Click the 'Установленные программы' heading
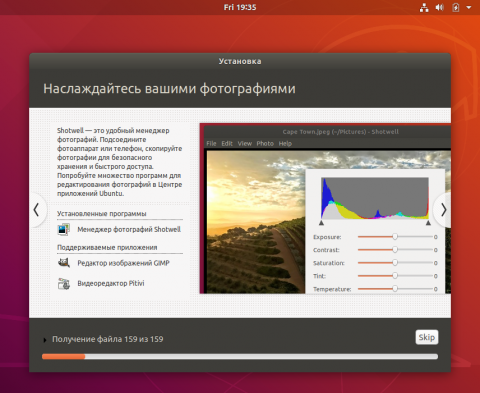480x393 pixels. (x=102, y=214)
